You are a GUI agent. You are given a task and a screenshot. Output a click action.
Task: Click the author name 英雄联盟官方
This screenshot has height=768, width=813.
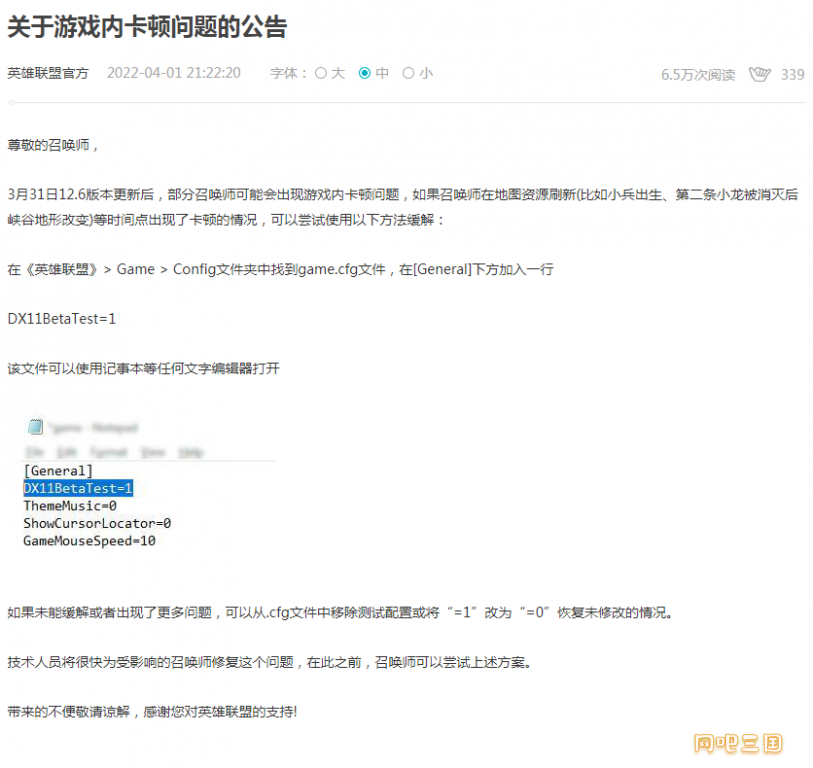coord(48,73)
